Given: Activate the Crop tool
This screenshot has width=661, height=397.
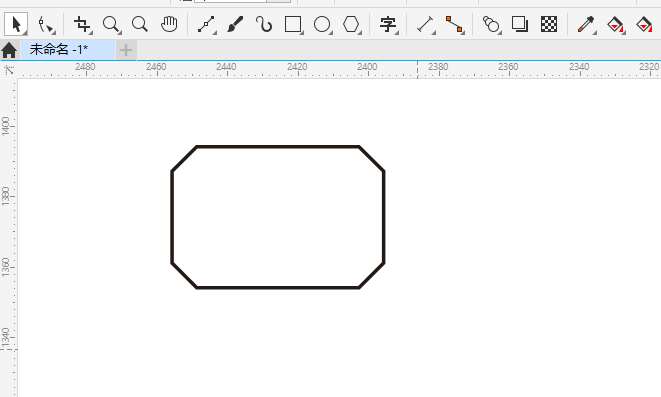Looking at the screenshot, I should (x=82, y=24).
